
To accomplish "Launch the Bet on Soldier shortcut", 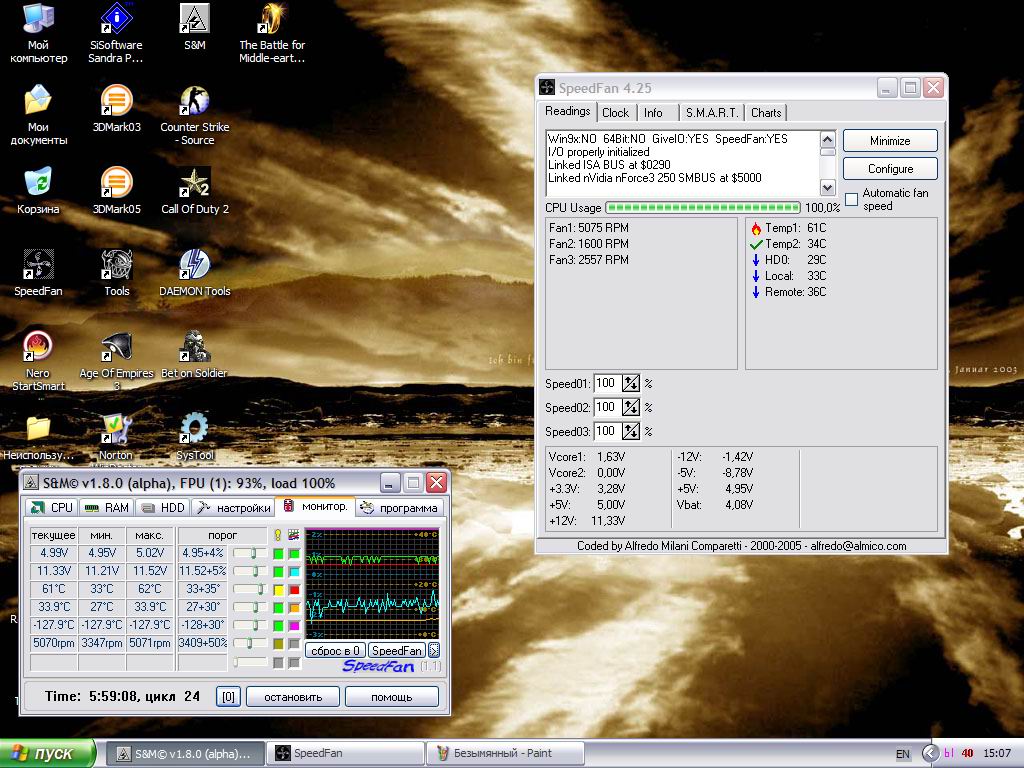I will coord(195,355).
